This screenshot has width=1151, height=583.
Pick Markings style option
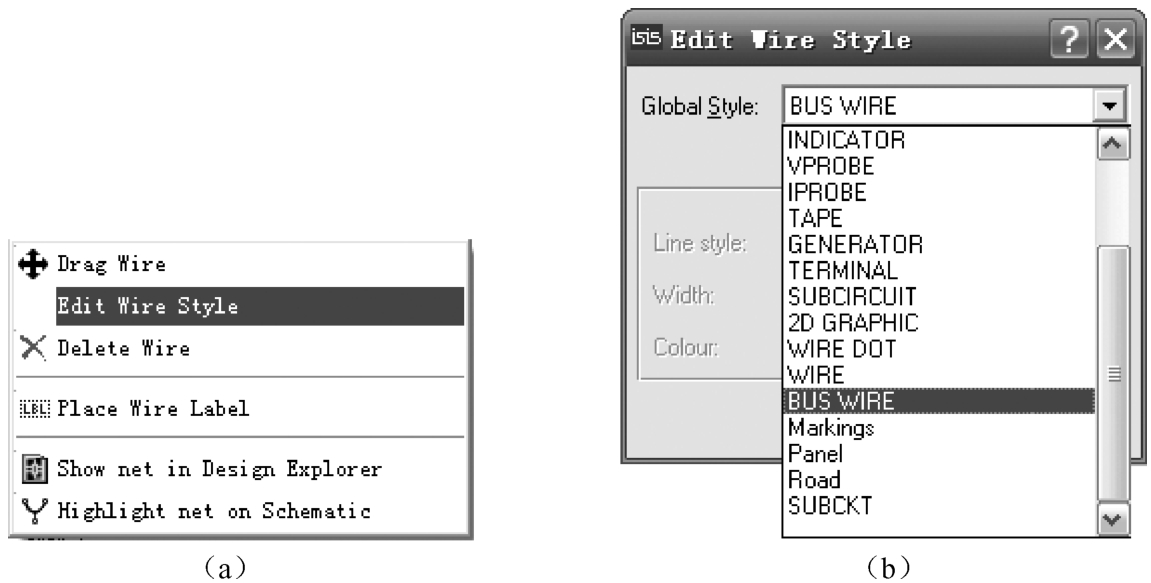tap(831, 427)
